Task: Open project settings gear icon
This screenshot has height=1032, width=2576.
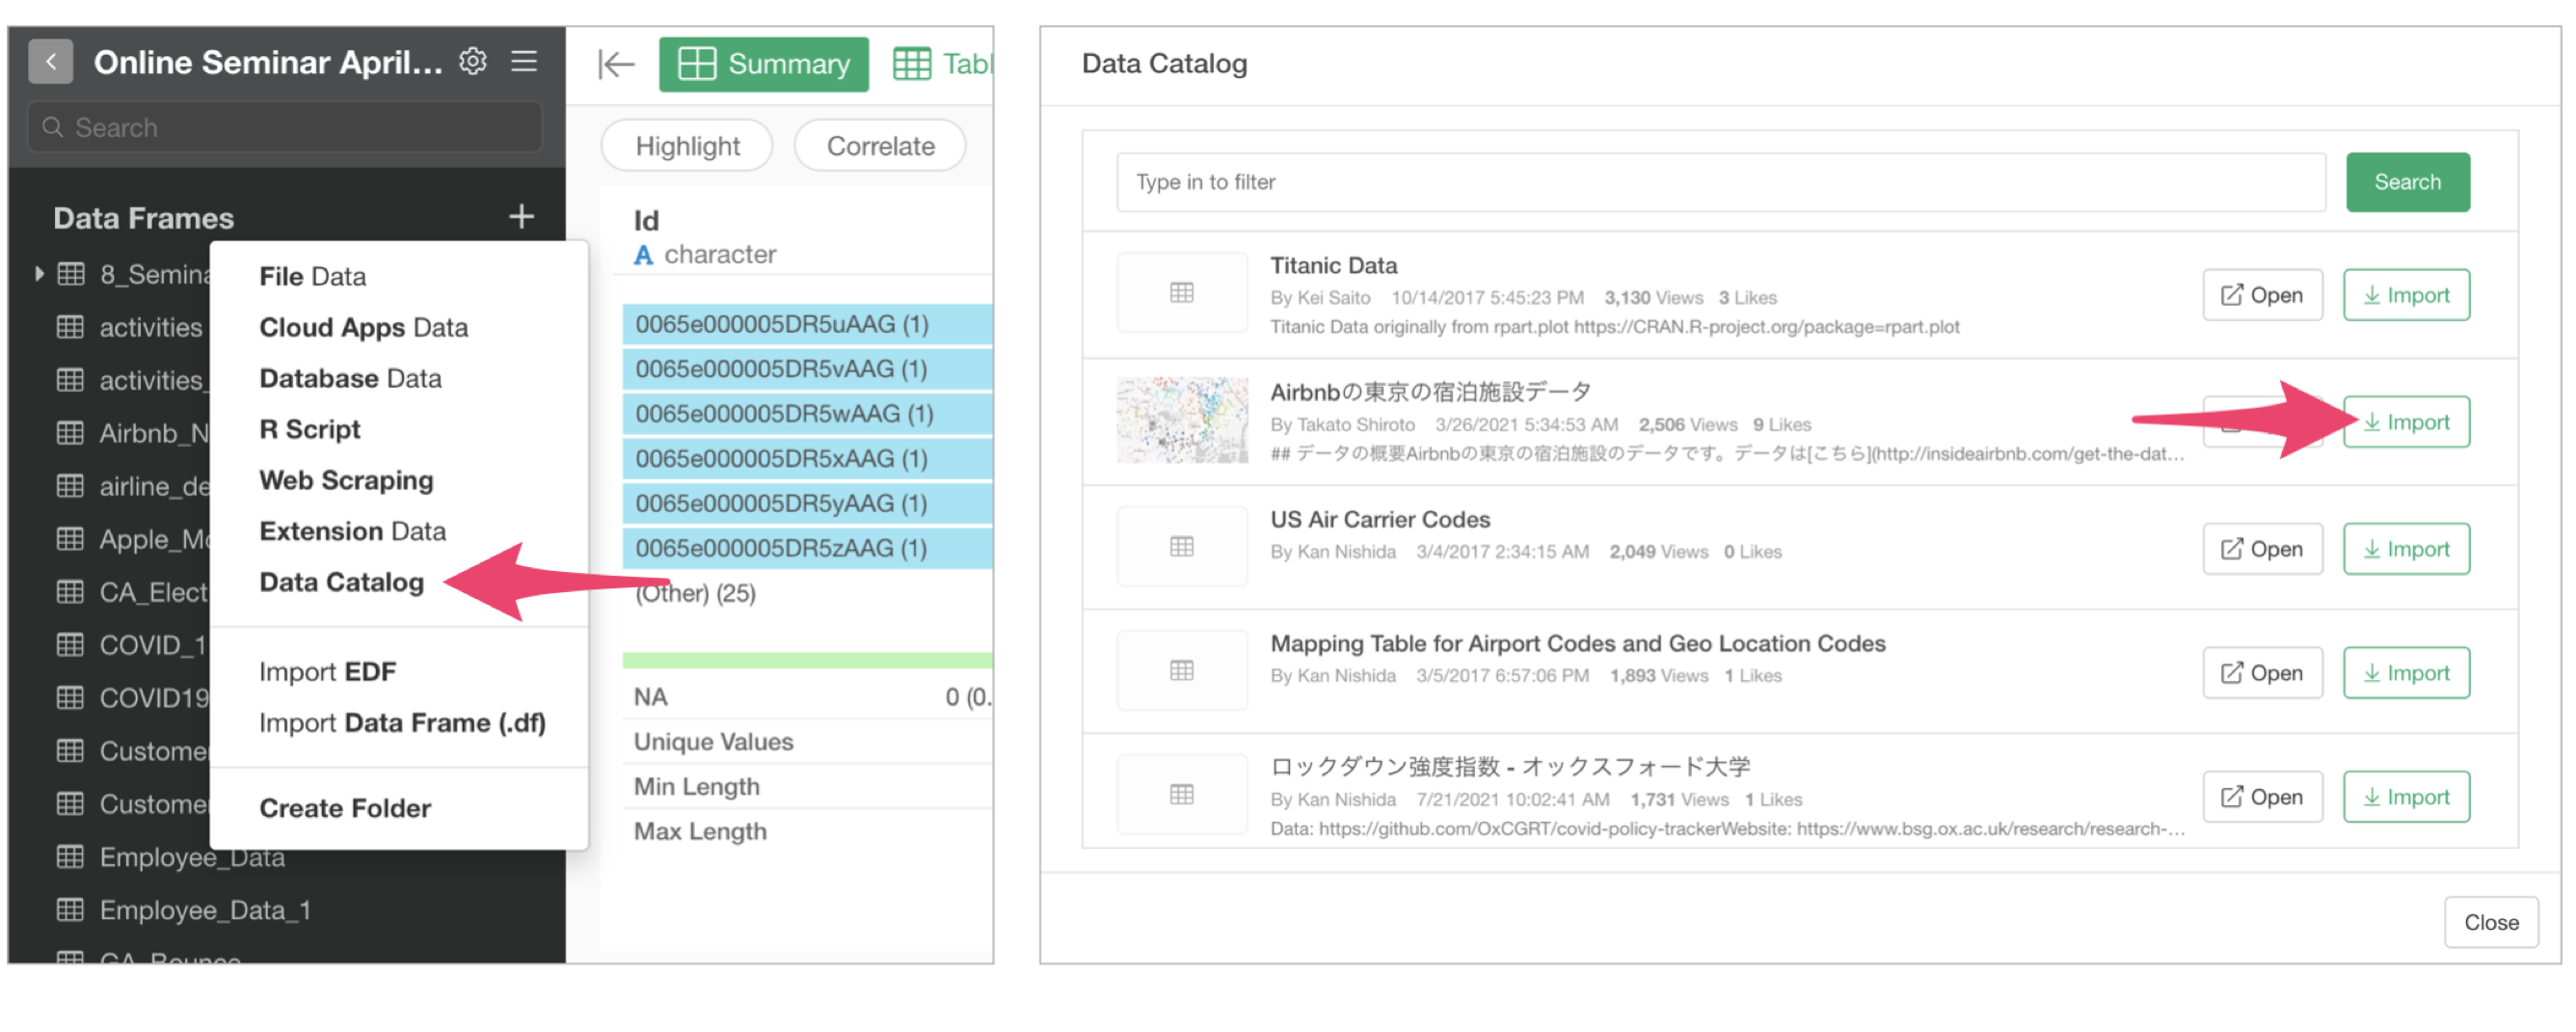Action: [473, 62]
